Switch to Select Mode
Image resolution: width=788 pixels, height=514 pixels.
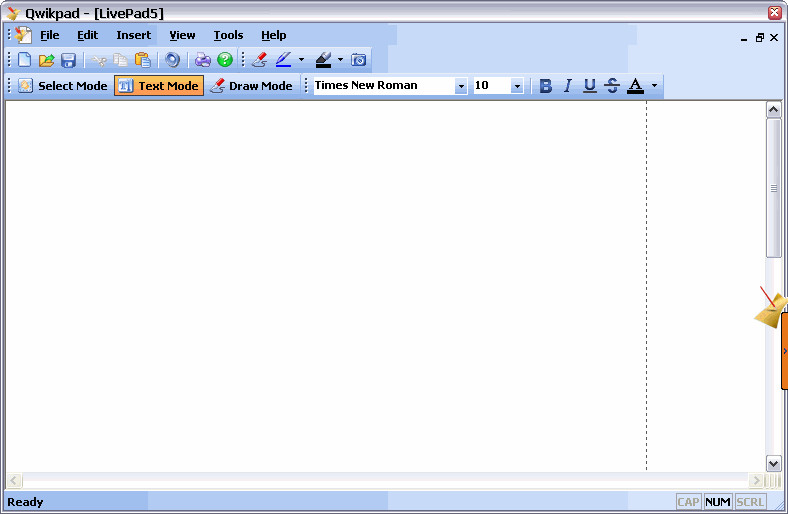coord(63,85)
